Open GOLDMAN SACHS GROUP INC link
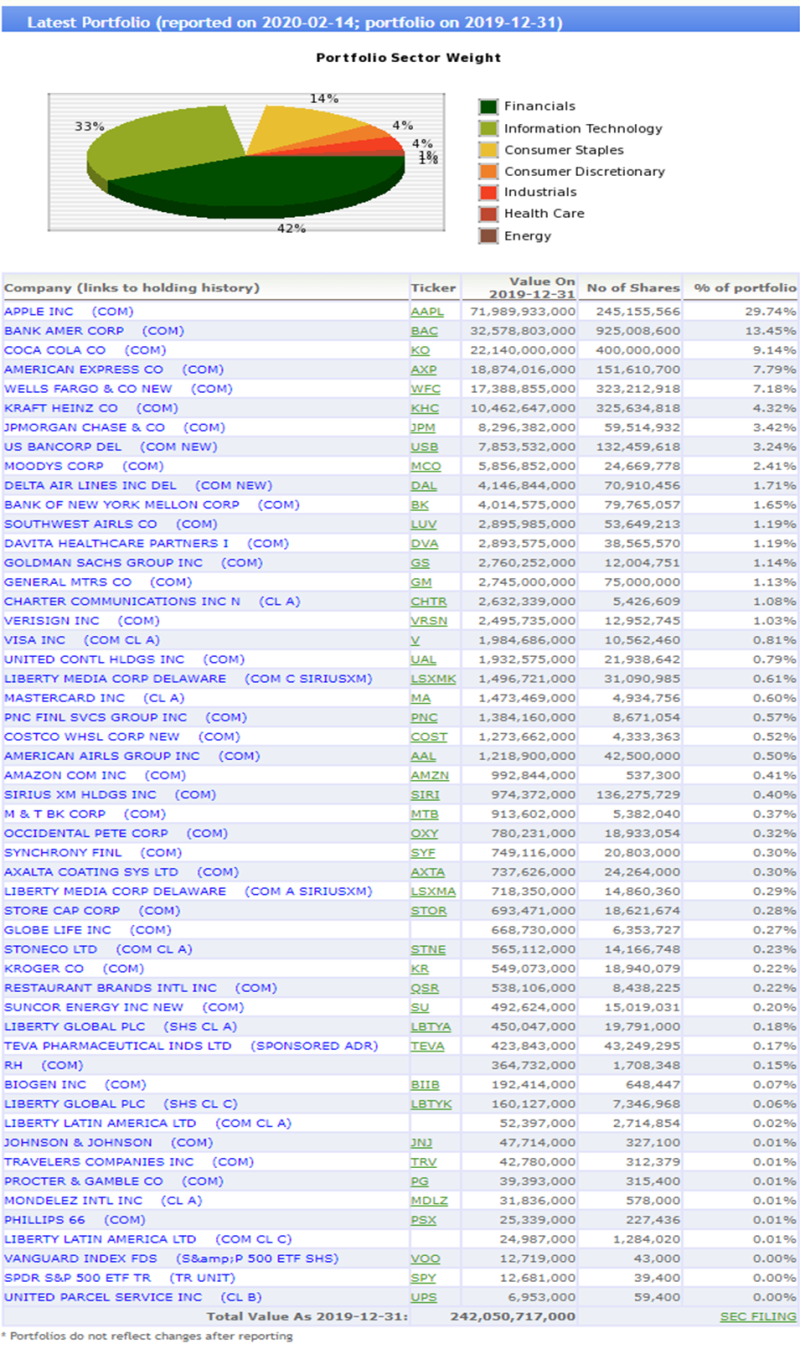Viewport: 800px width, 1349px height. click(133, 562)
